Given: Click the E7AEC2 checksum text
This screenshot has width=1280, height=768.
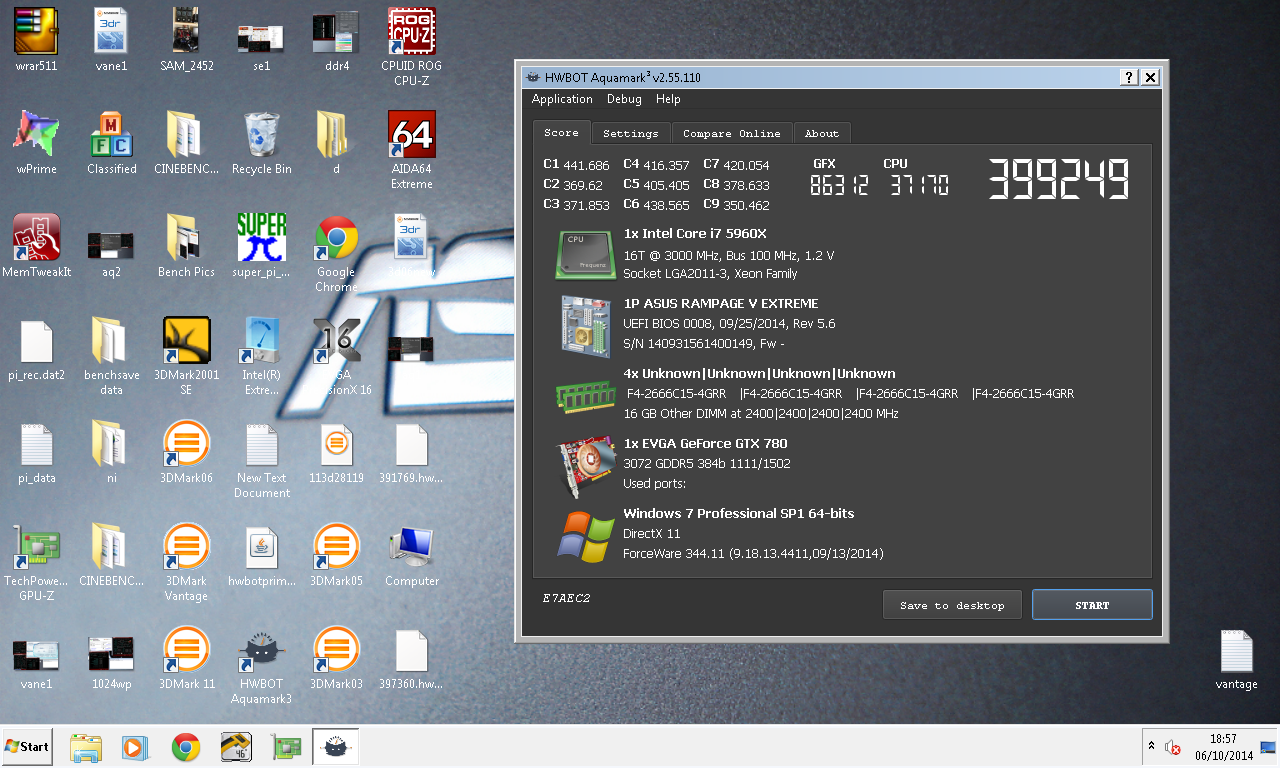Looking at the screenshot, I should pos(567,598).
